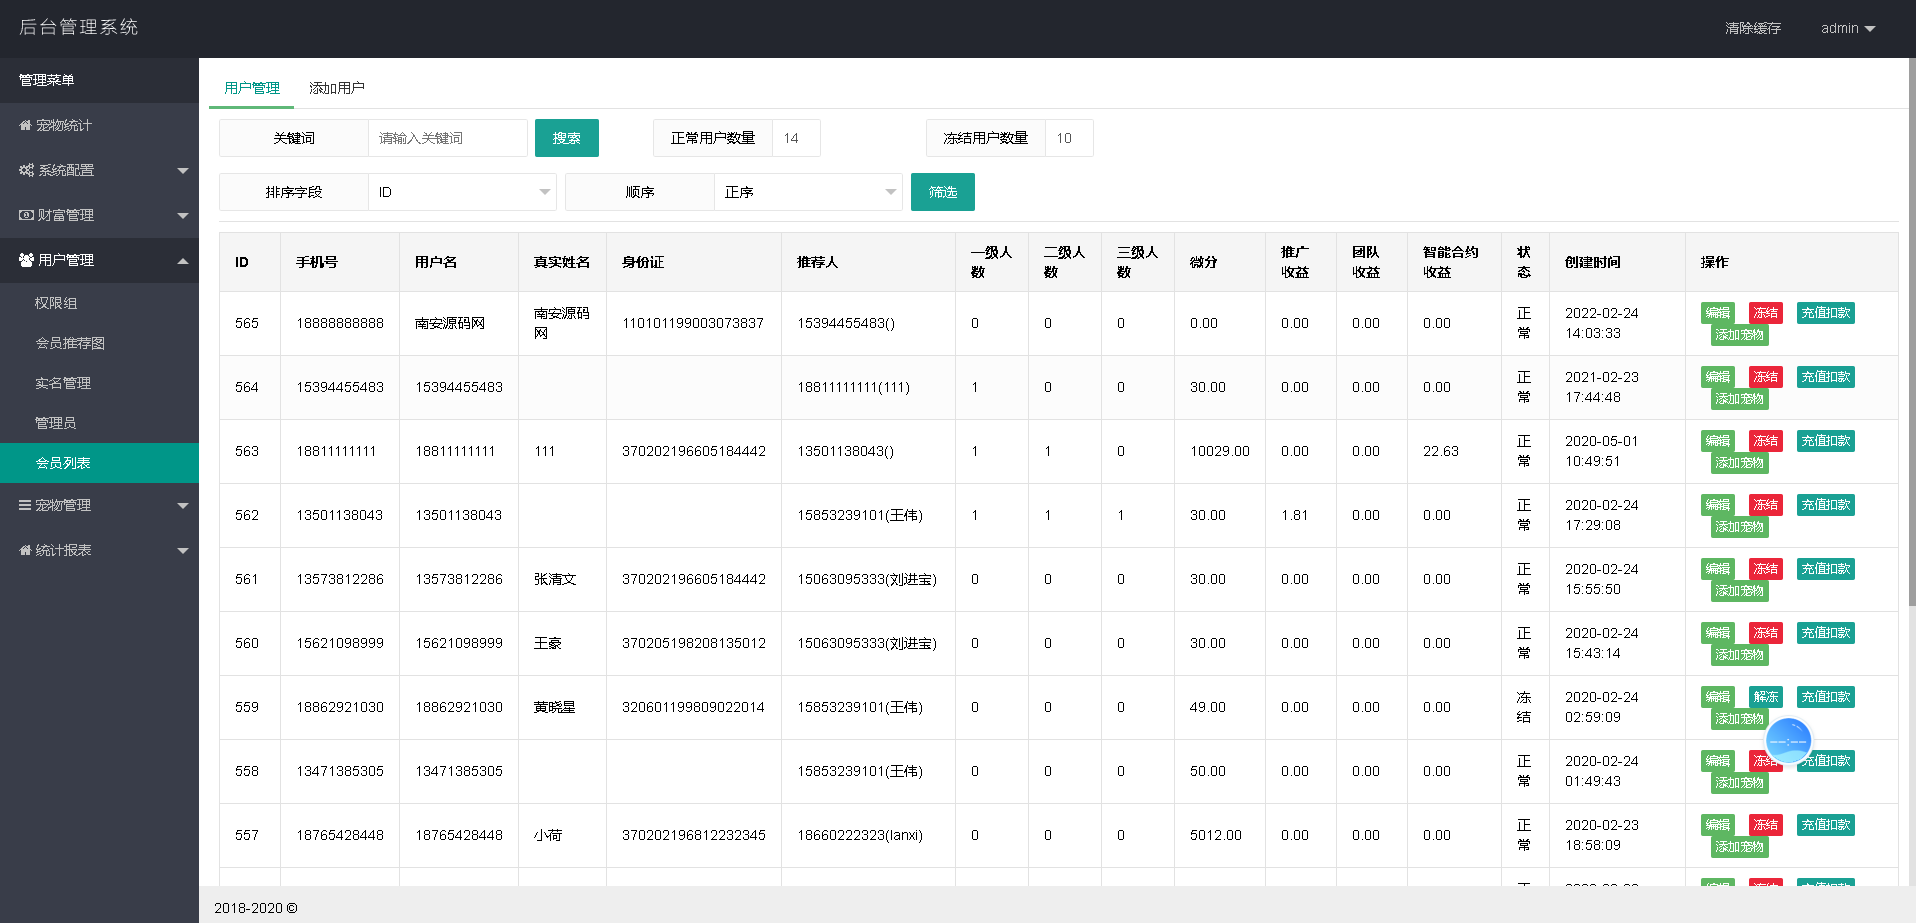The width and height of the screenshot is (1916, 923).
Task: Click 编辑 for user ID 565
Action: pyautogui.click(x=1718, y=313)
